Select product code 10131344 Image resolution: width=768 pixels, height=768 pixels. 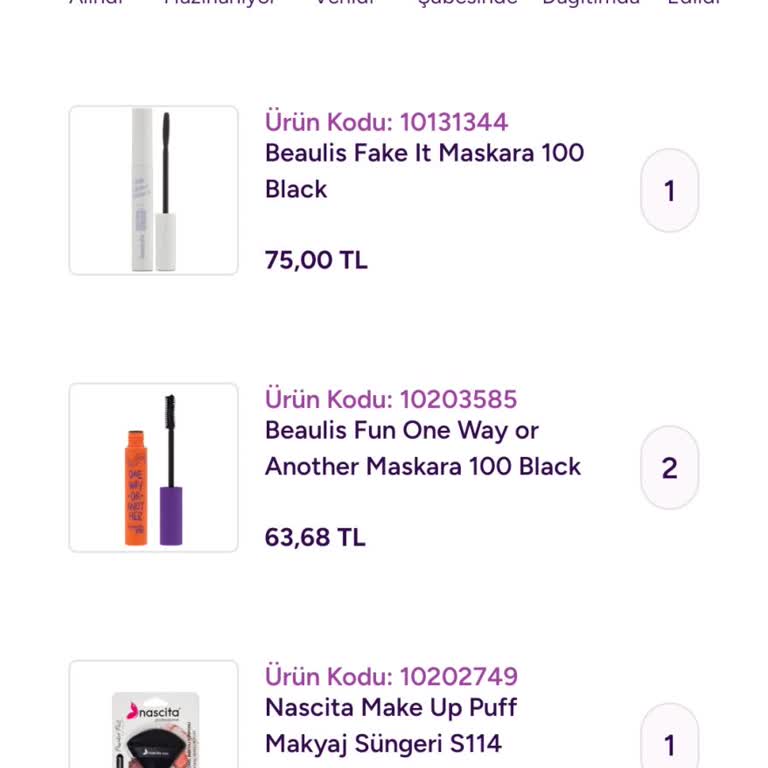click(x=386, y=122)
